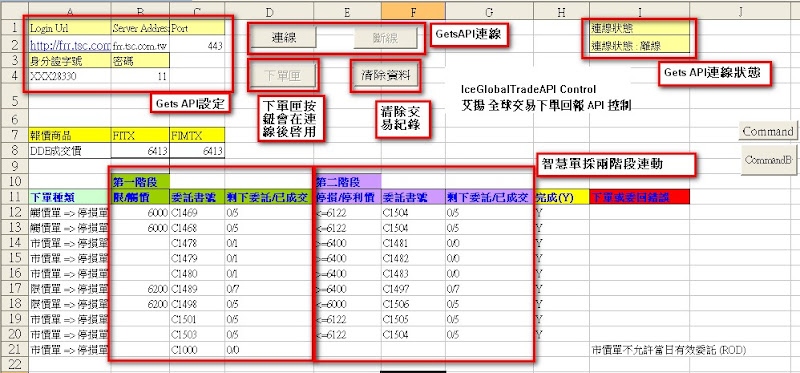Click the 連線 connect button
This screenshot has height=373, width=800.
point(284,38)
